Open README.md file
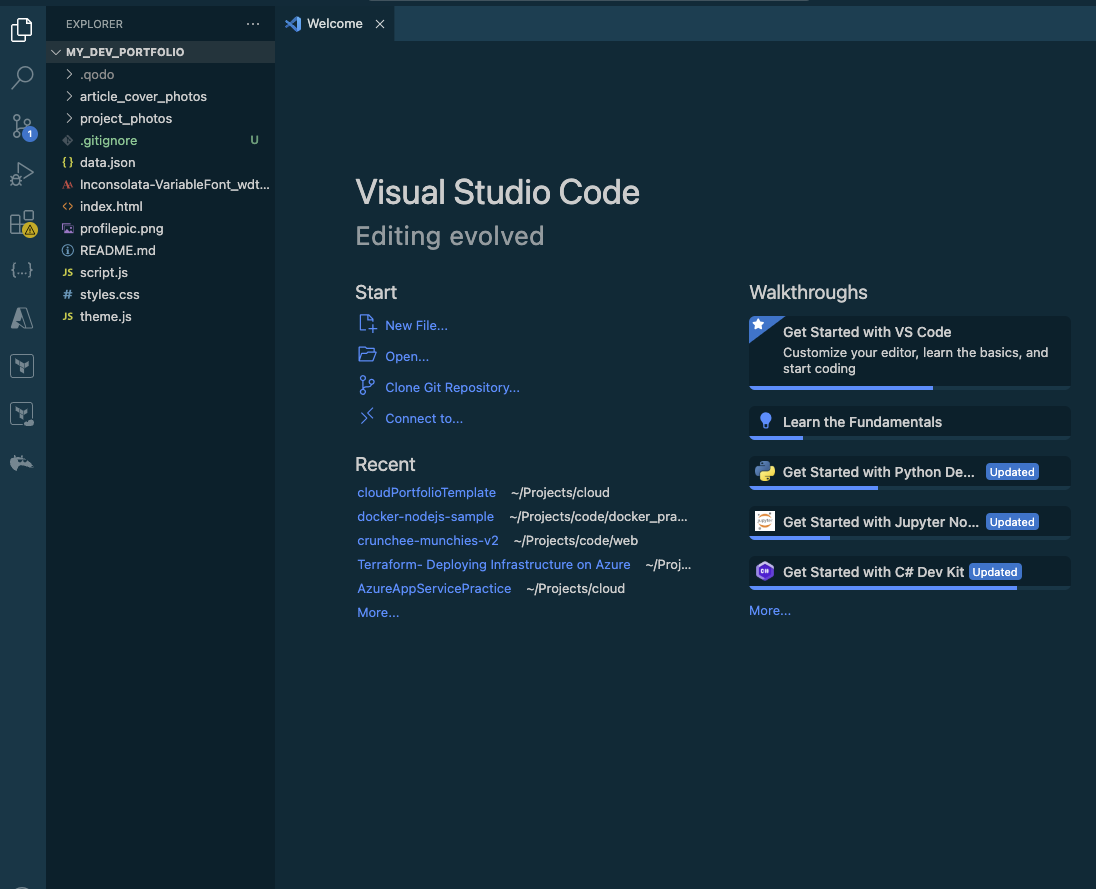1096x889 pixels. click(160, 250)
